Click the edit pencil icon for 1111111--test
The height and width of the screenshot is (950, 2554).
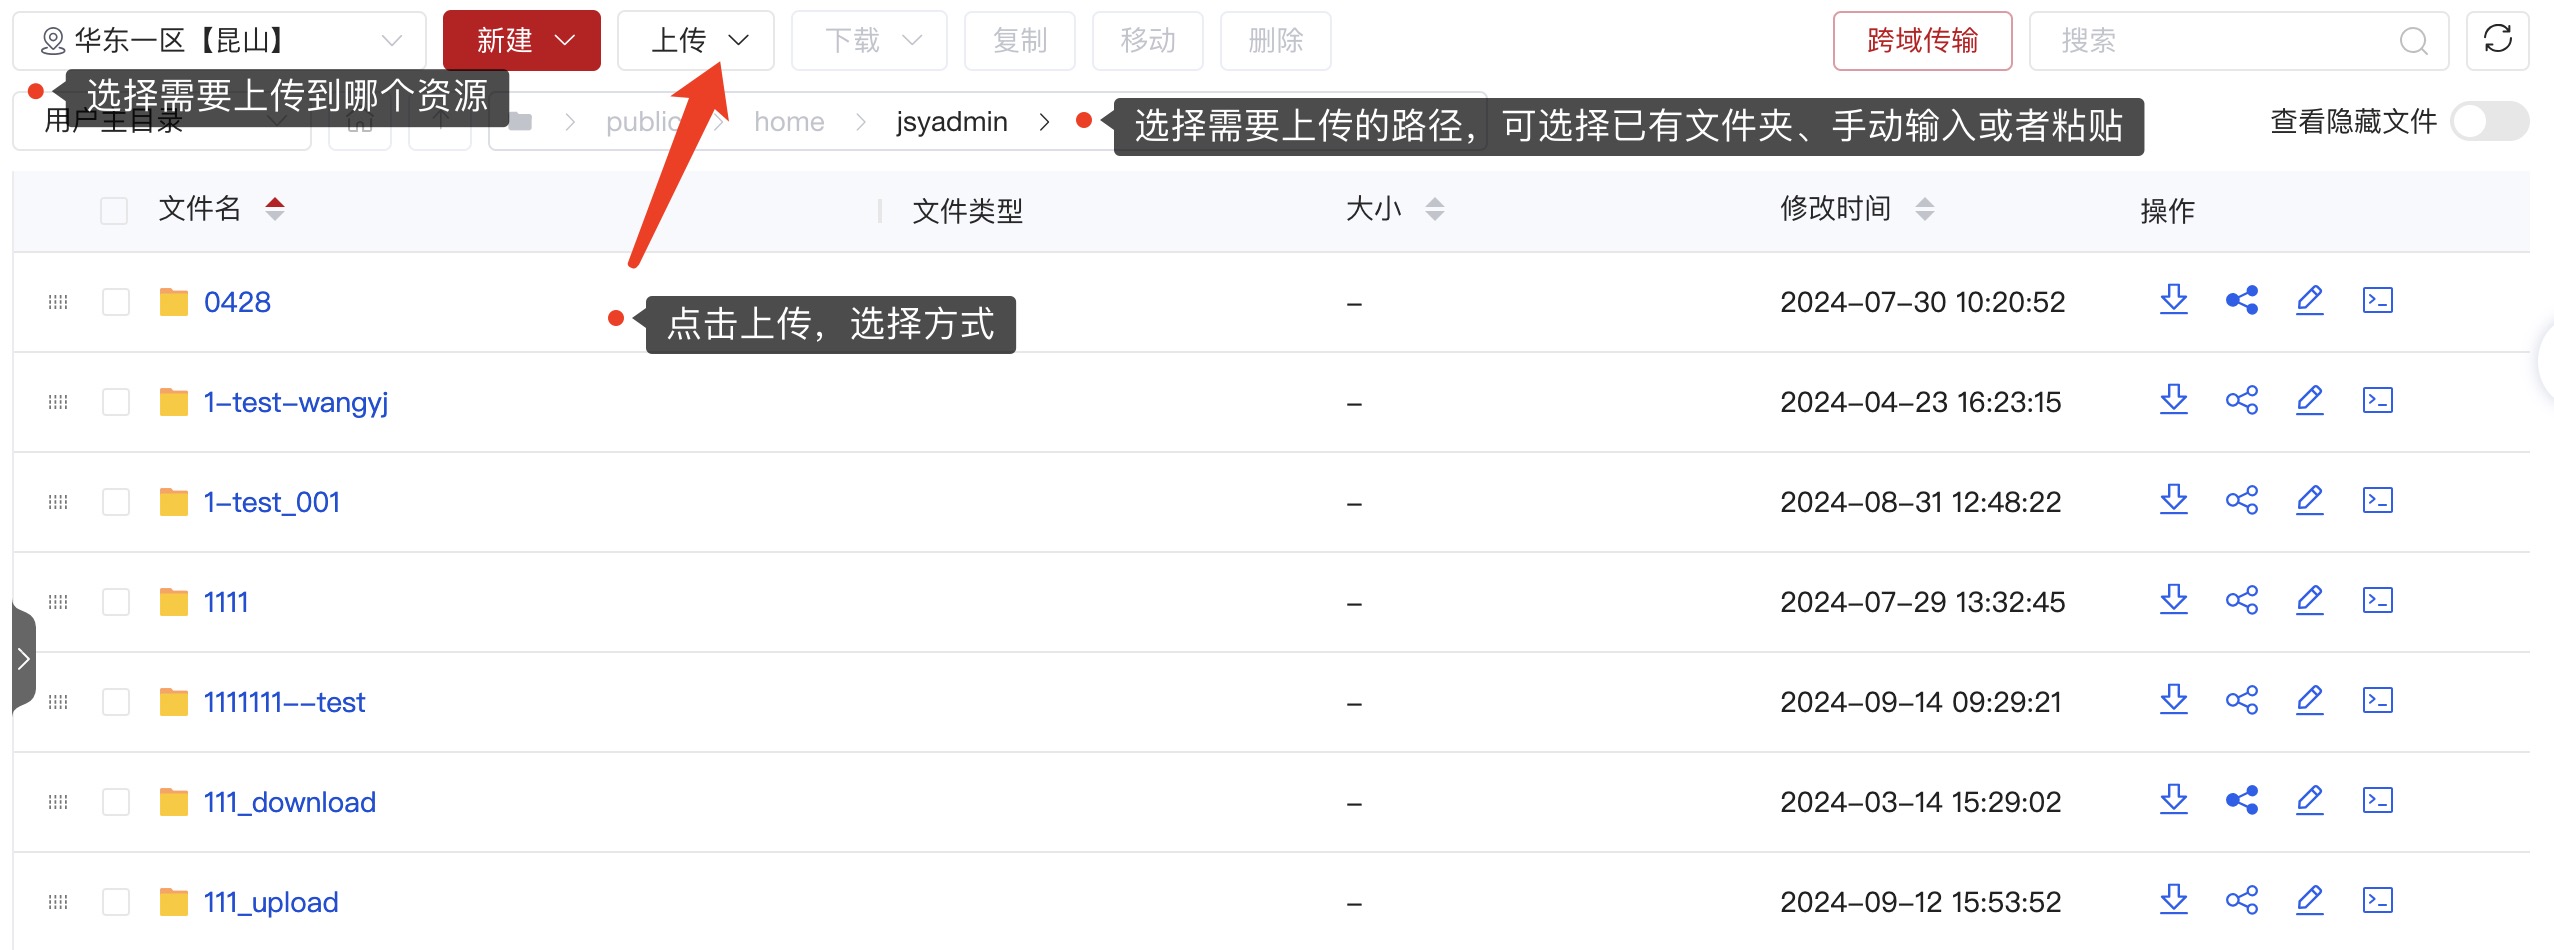(2309, 700)
